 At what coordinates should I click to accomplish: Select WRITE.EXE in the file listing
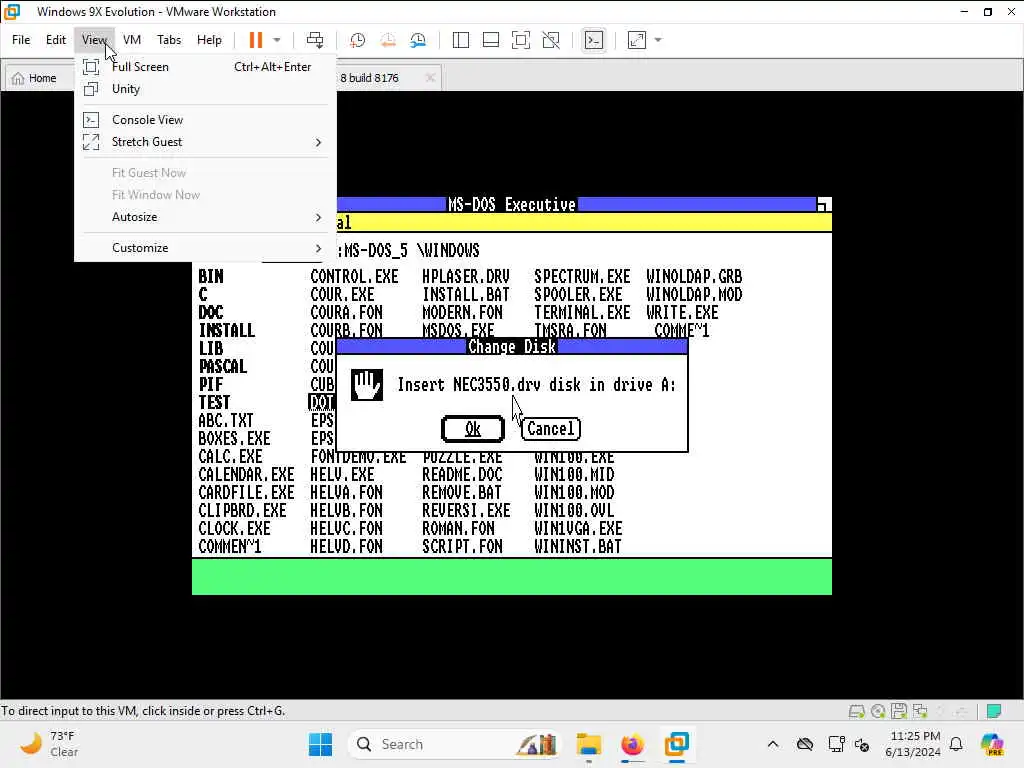(x=682, y=313)
